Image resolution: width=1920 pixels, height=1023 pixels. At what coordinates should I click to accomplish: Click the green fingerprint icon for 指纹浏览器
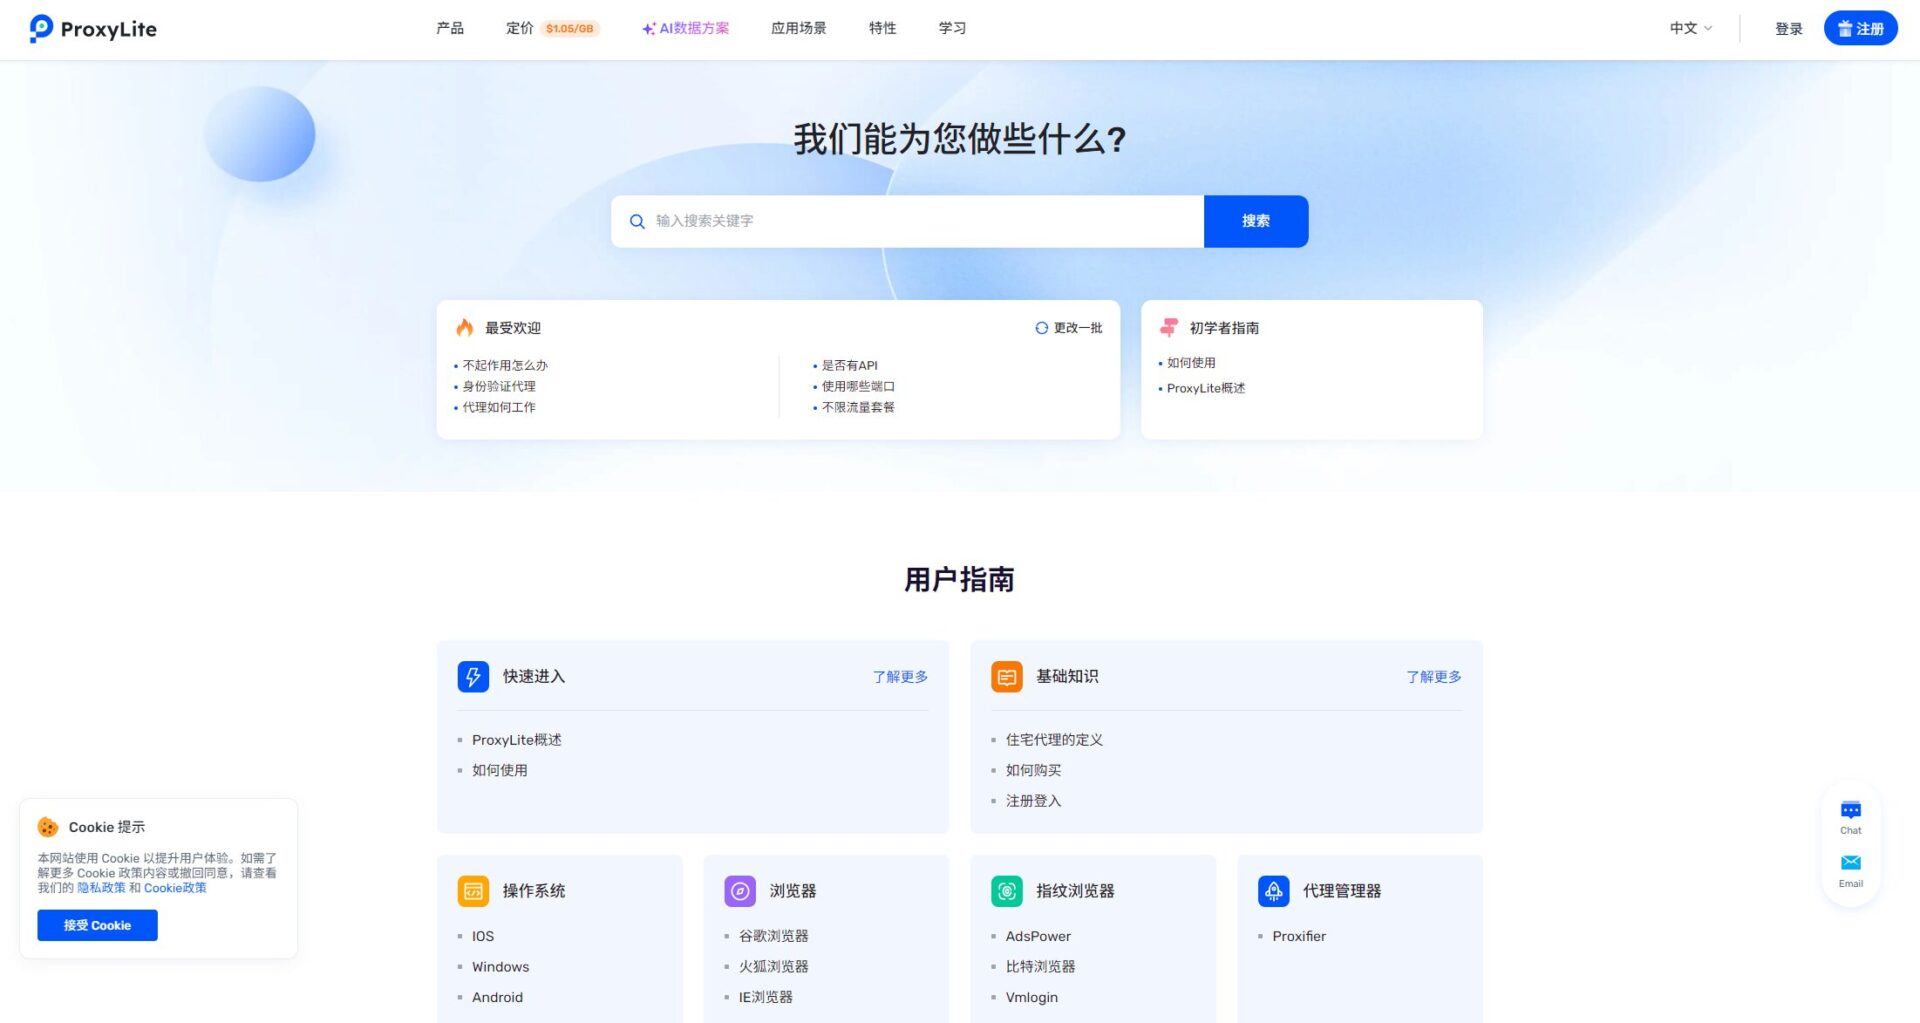1007,890
